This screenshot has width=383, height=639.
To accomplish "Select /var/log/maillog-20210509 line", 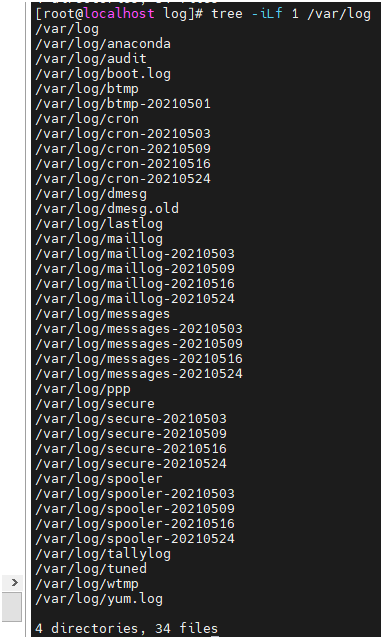I will (135, 269).
